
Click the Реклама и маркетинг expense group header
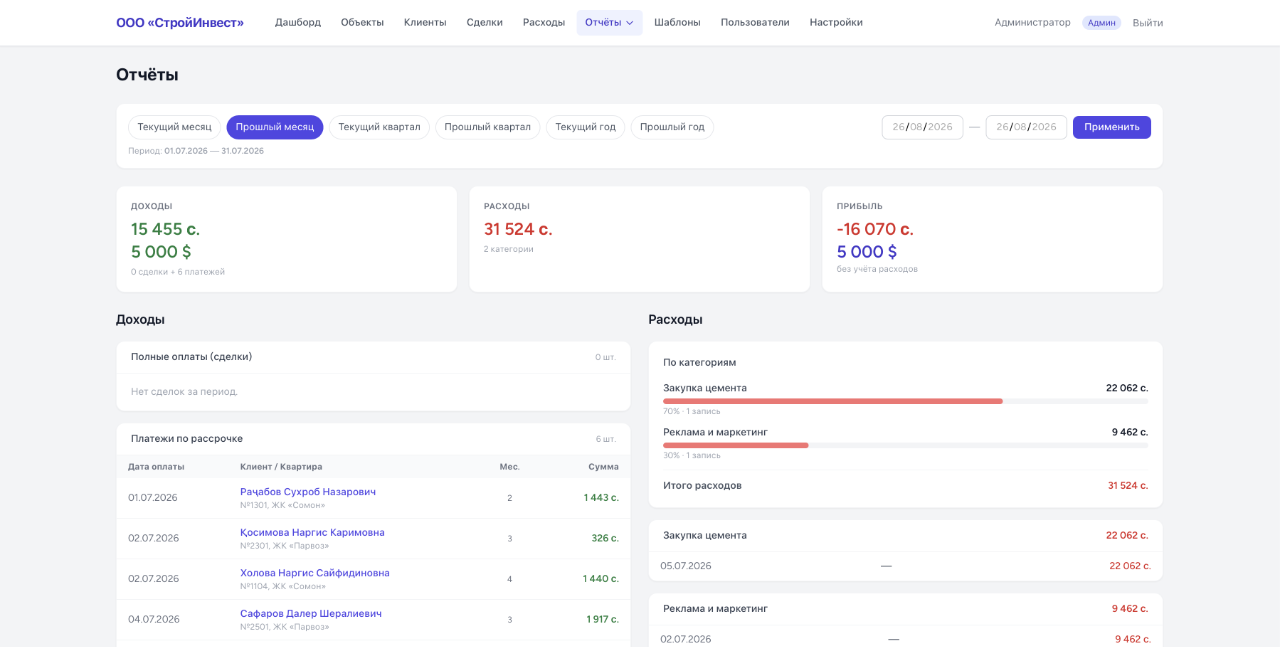tap(905, 609)
